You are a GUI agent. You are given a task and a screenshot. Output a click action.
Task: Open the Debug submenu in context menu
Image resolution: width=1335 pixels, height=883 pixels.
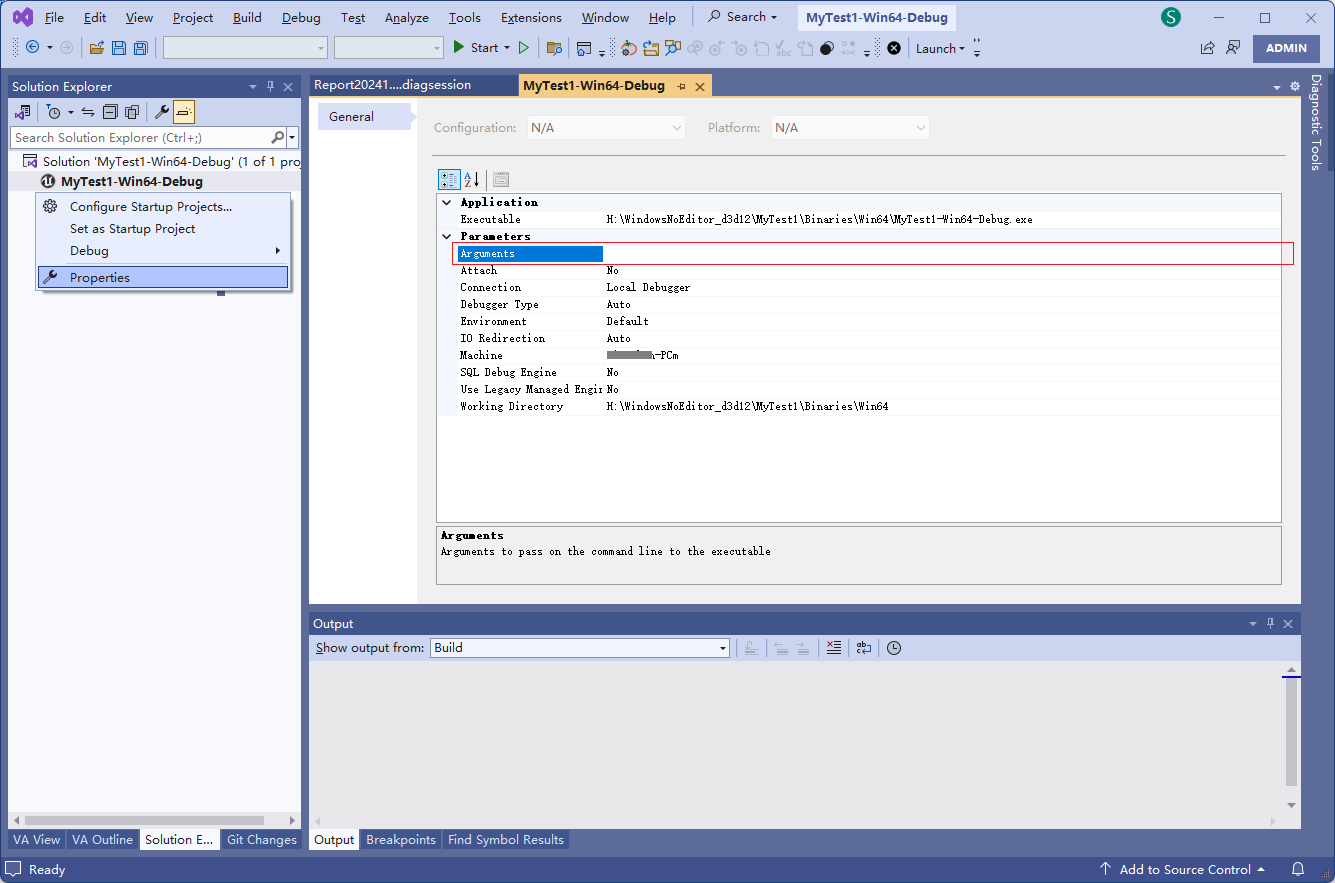tap(163, 251)
